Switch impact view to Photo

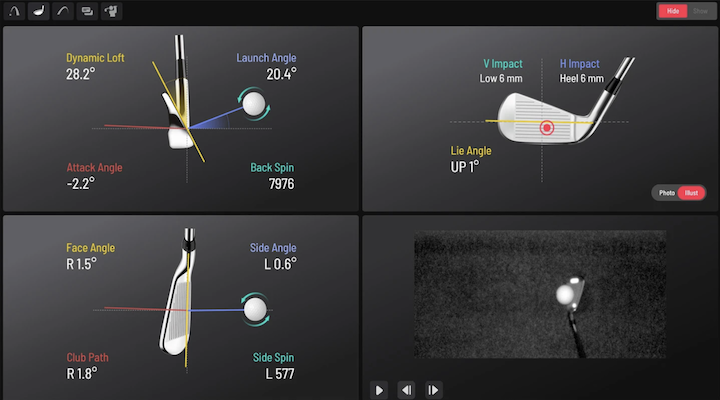coord(665,192)
